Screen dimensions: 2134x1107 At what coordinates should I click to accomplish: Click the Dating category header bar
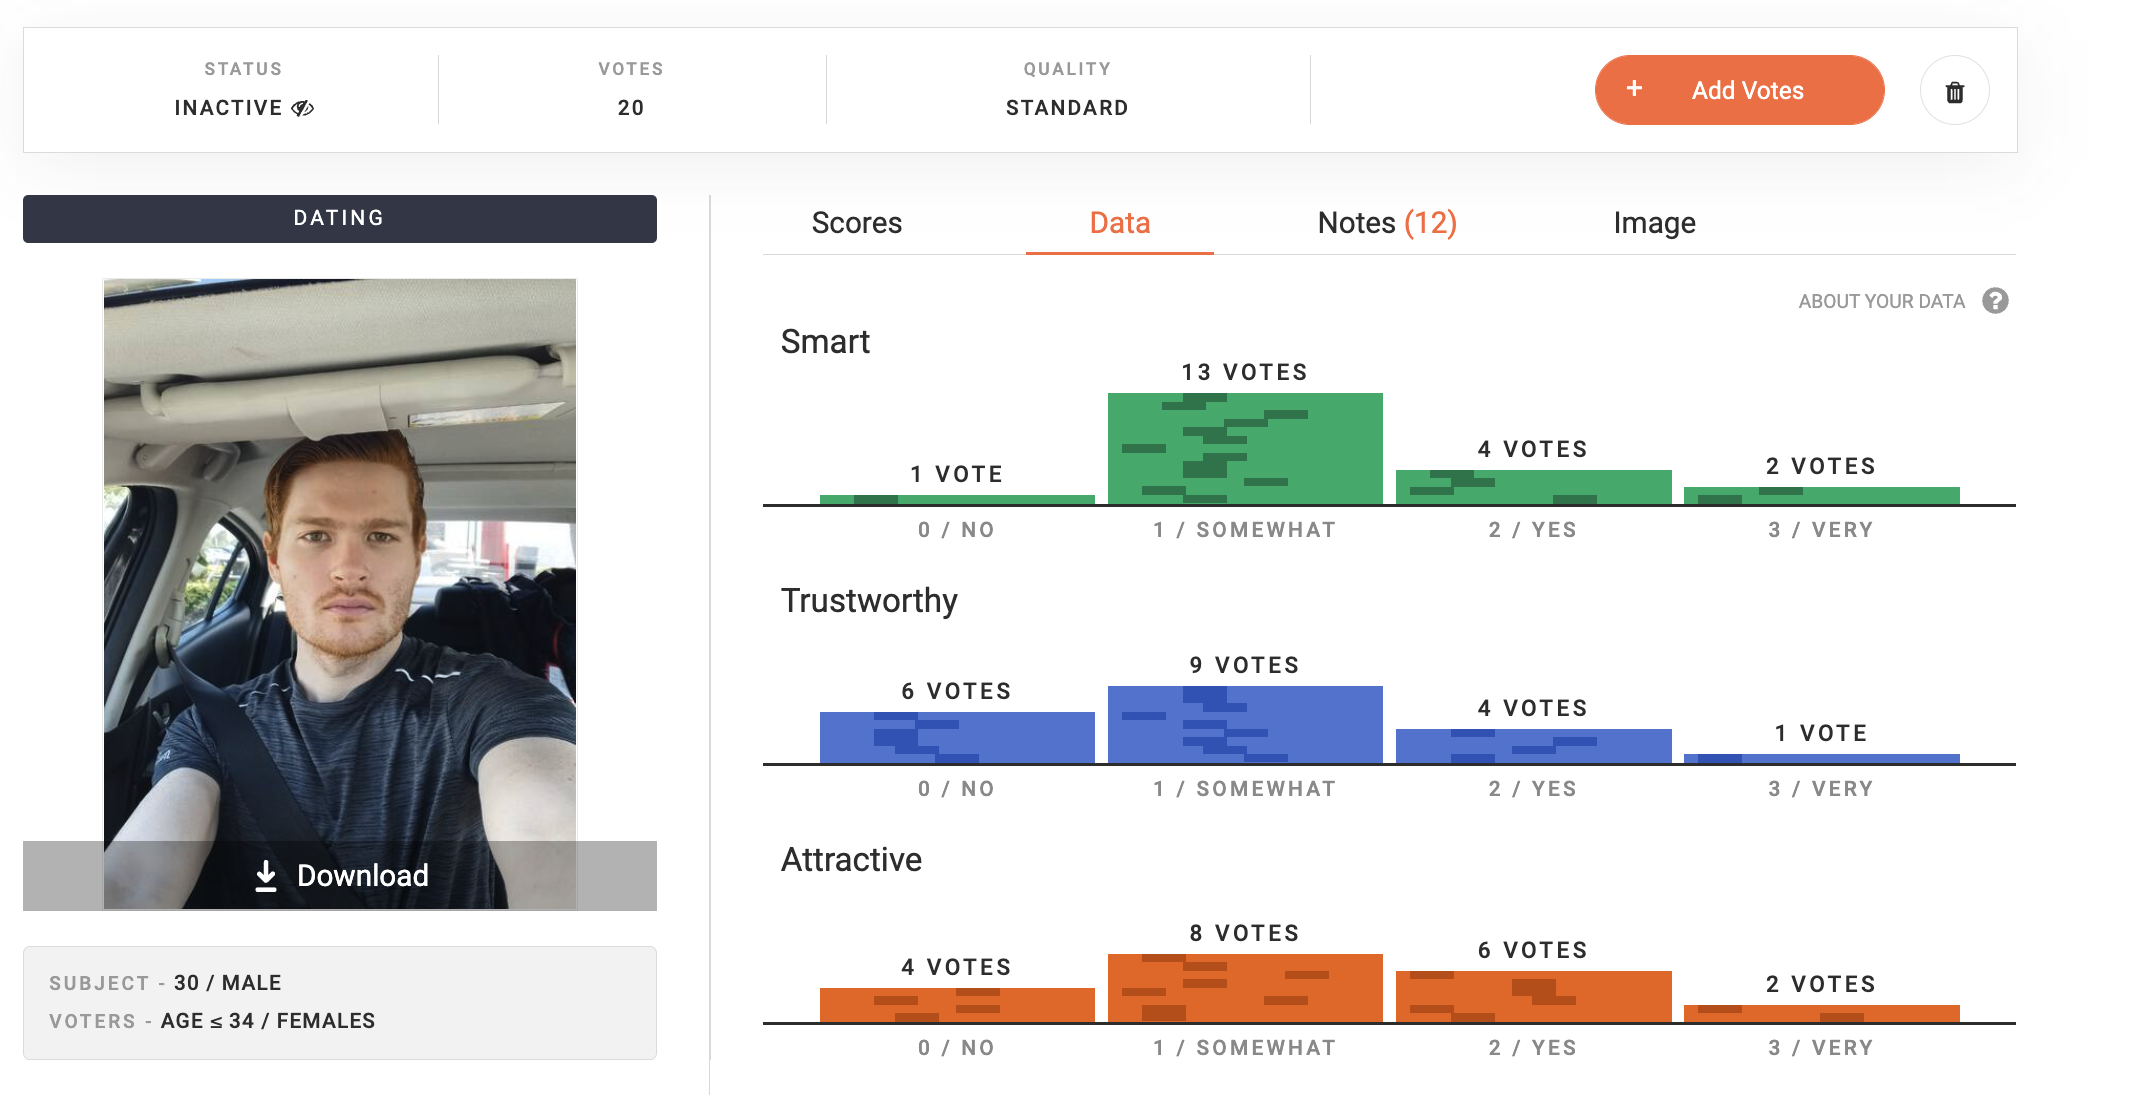pos(340,218)
